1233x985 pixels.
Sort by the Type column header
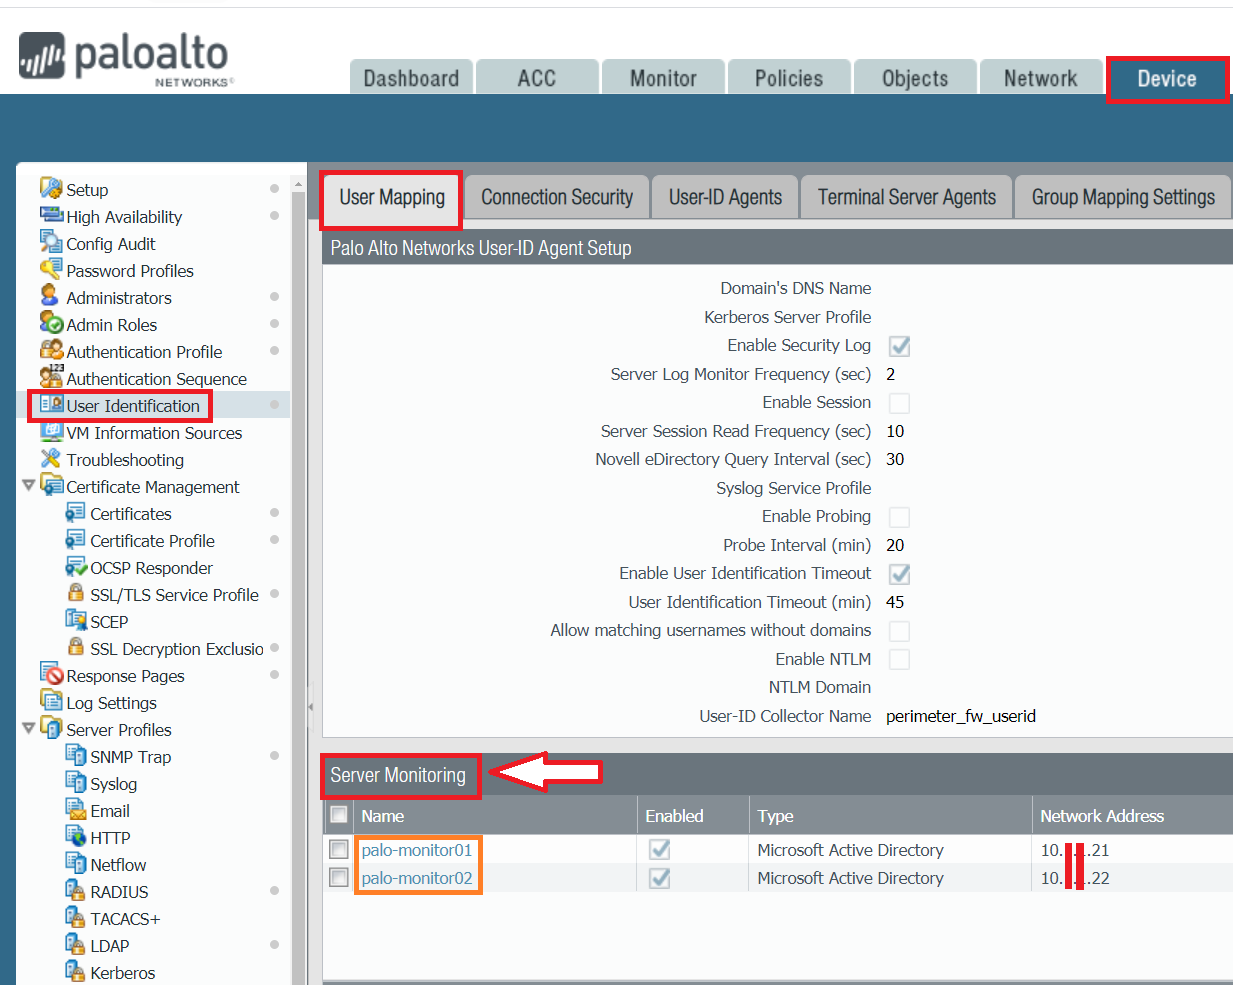890,816
